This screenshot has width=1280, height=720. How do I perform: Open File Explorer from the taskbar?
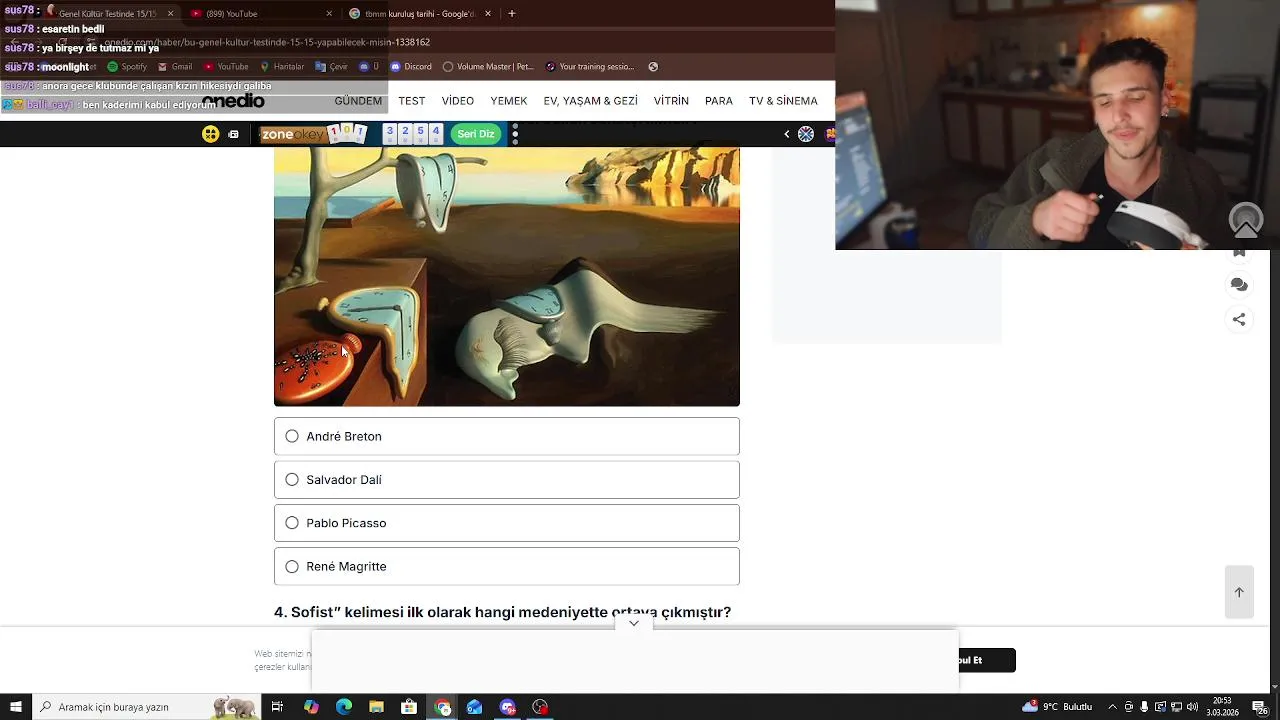click(x=376, y=707)
